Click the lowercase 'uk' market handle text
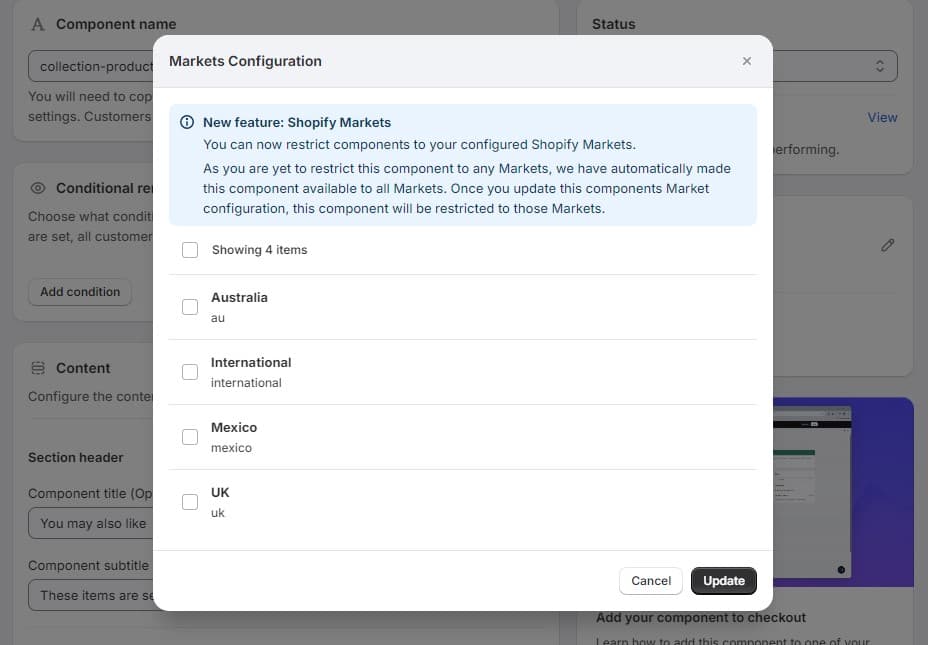The height and width of the screenshot is (645, 928). [x=218, y=513]
